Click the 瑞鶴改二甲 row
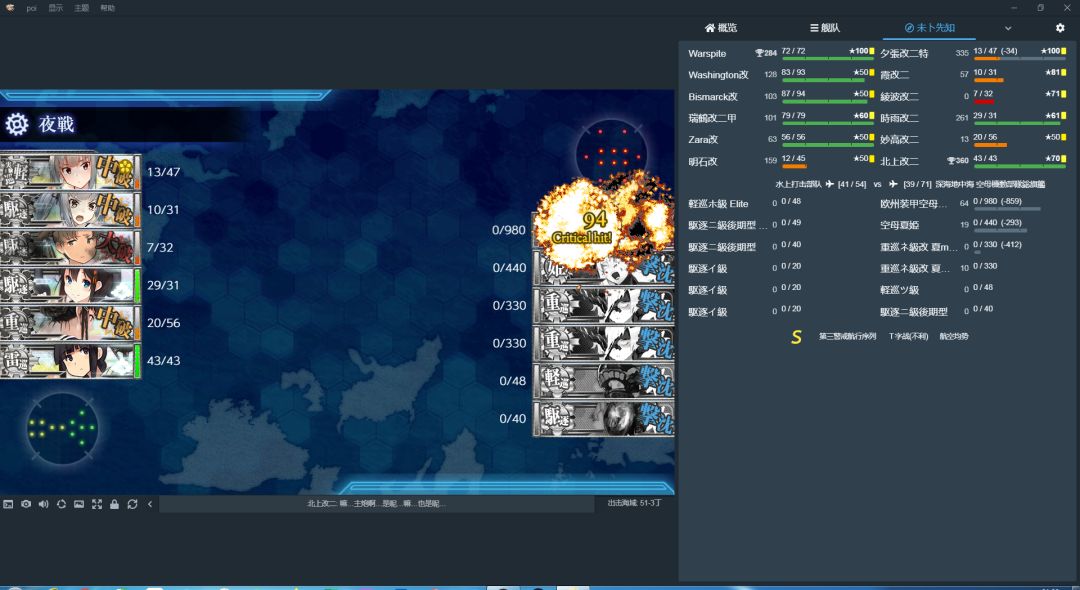Viewport: 1080px width, 590px height. click(780, 118)
